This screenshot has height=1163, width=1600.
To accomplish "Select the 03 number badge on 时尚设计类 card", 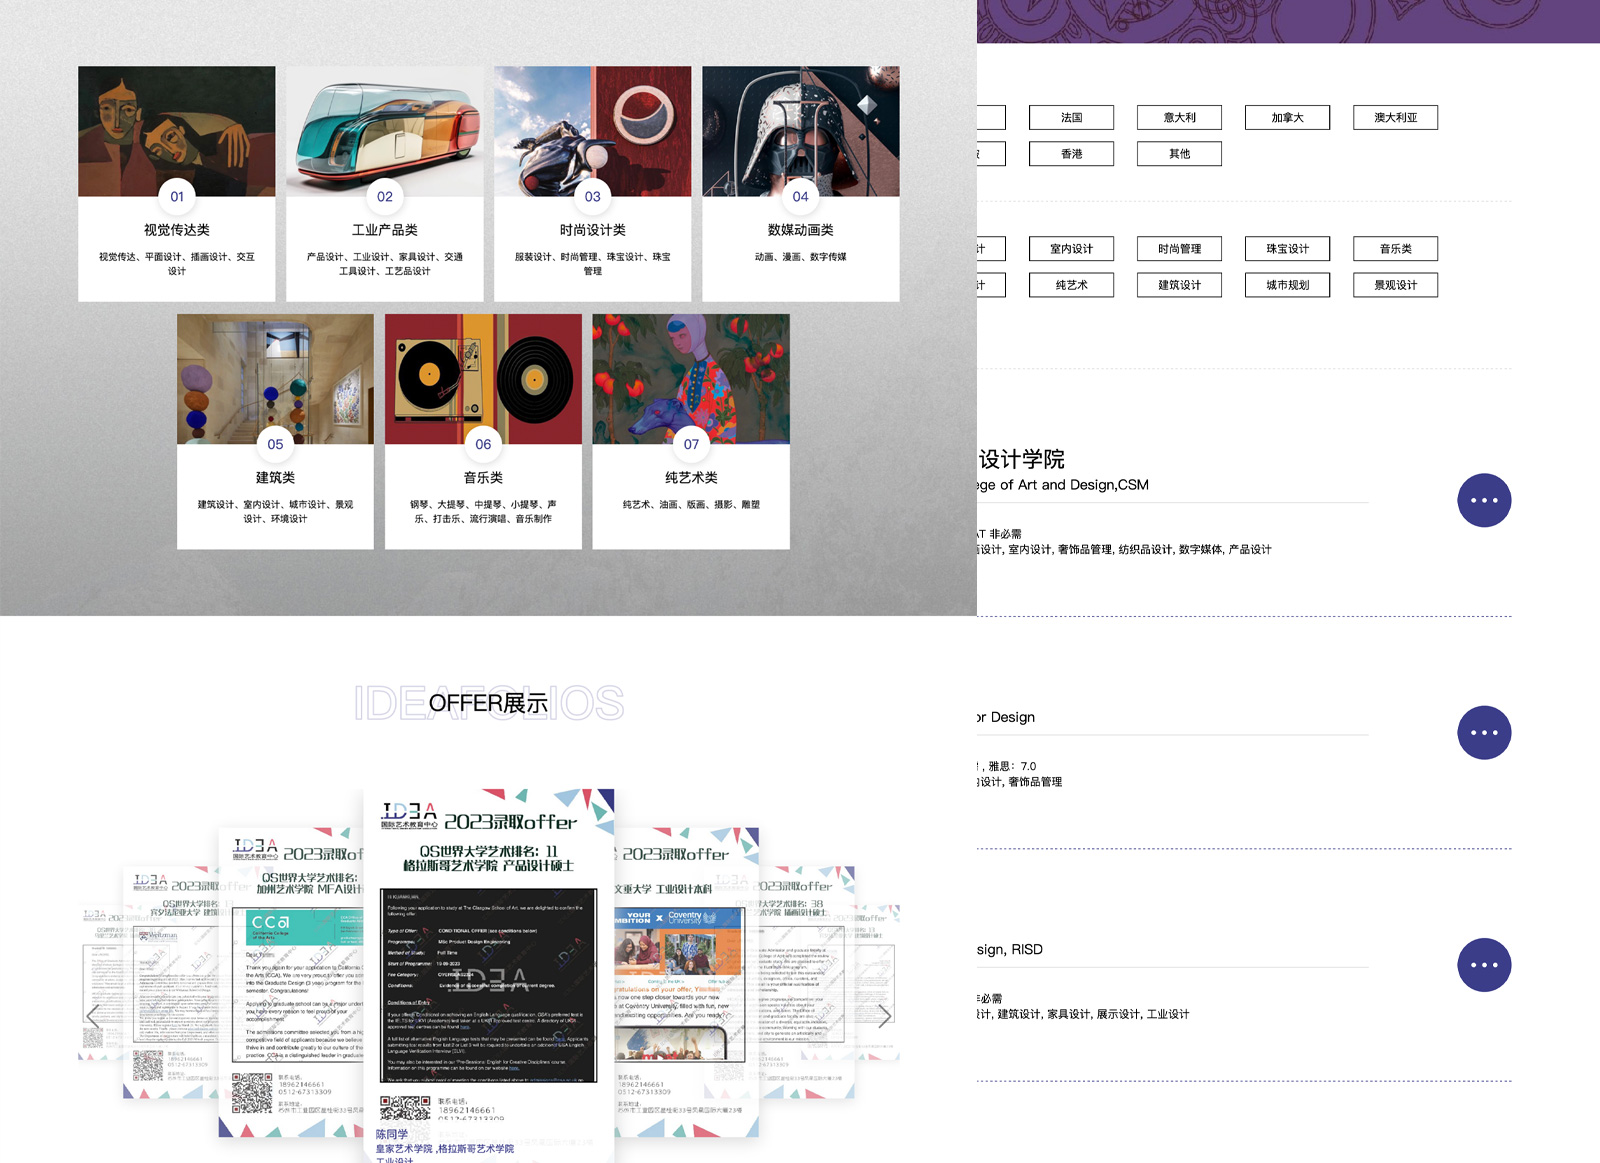I will (x=593, y=196).
